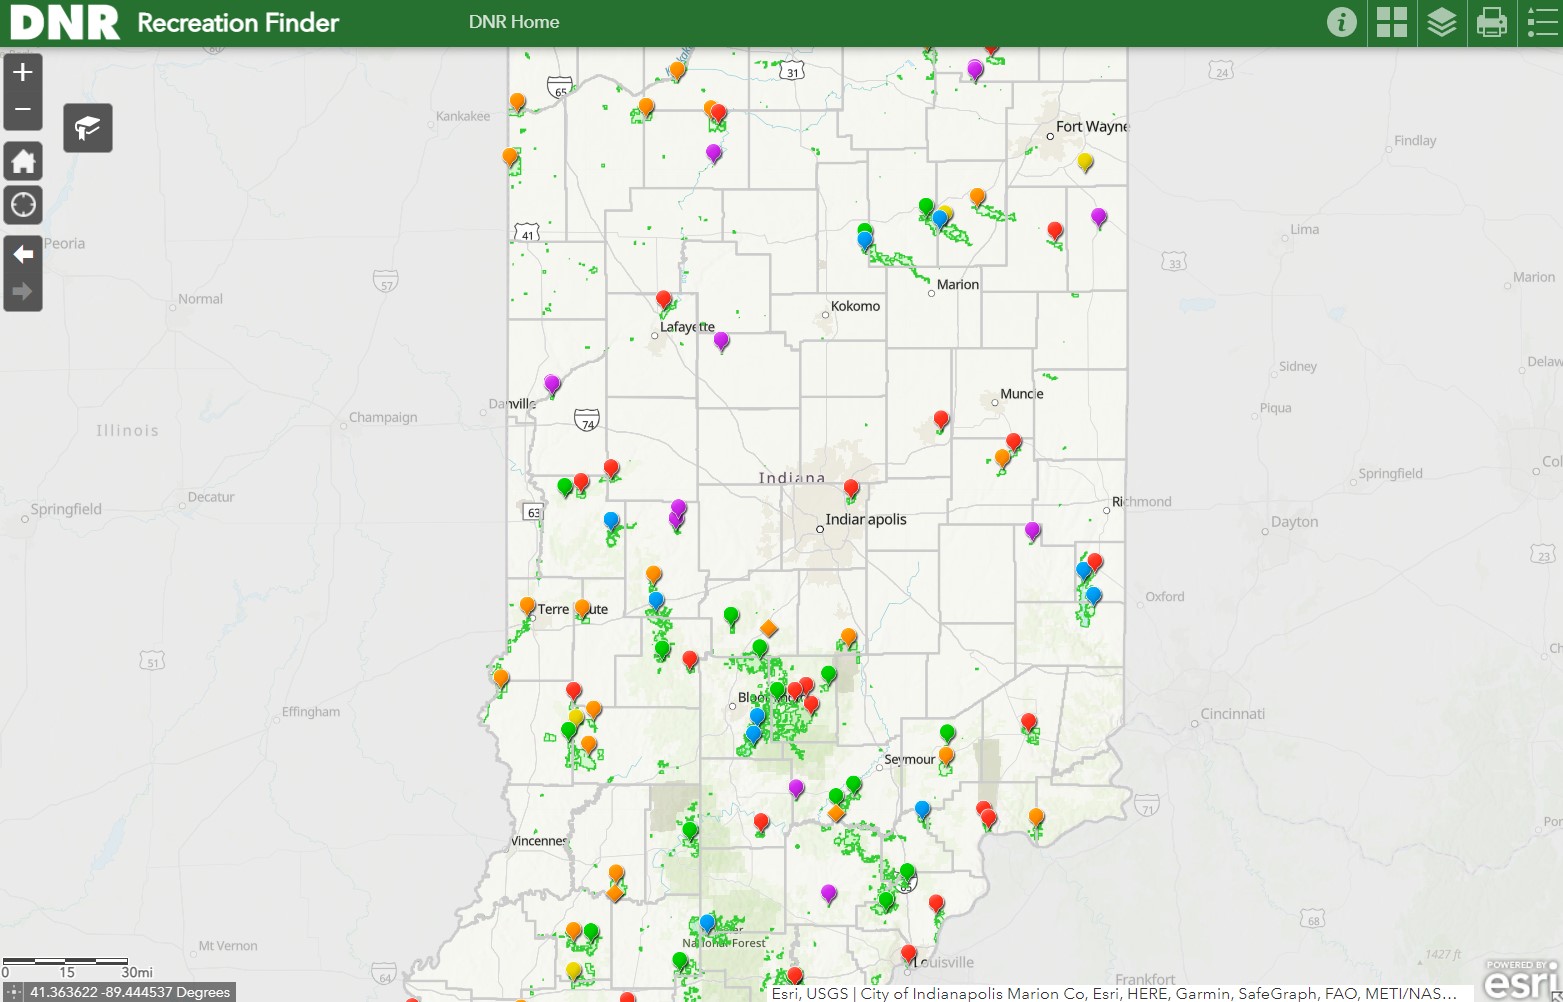This screenshot has width=1563, height=1002.
Task: Go back to the previous map extent
Action: point(22,254)
